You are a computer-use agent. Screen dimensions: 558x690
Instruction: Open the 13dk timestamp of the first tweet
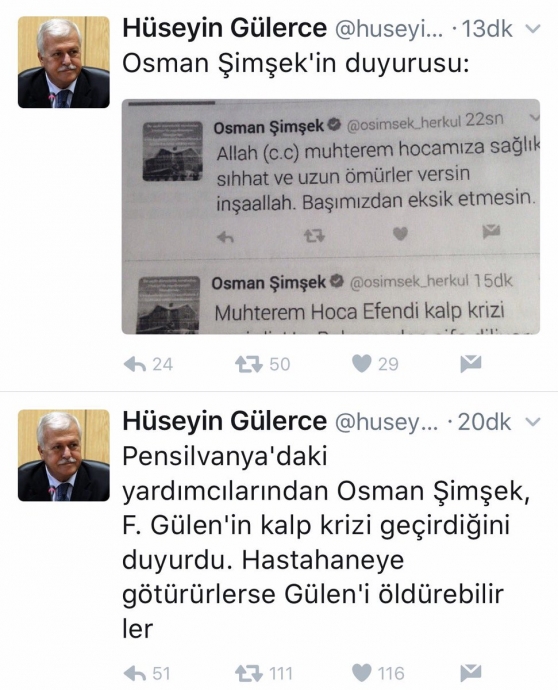487,29
